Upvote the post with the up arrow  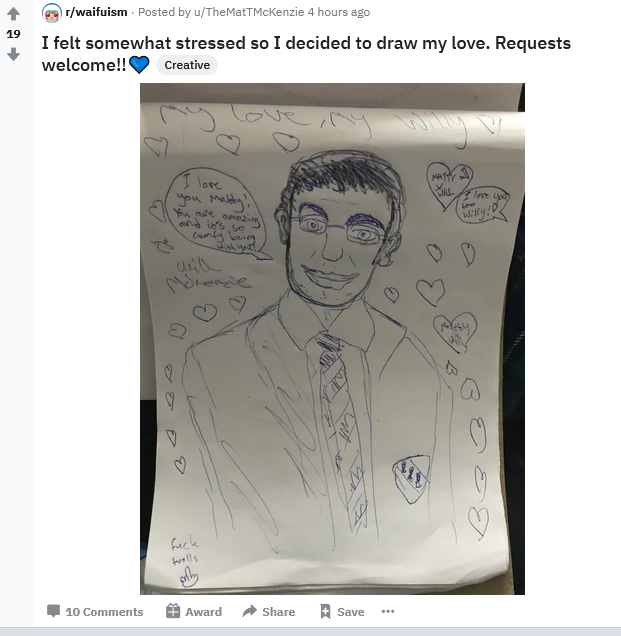tap(13, 14)
